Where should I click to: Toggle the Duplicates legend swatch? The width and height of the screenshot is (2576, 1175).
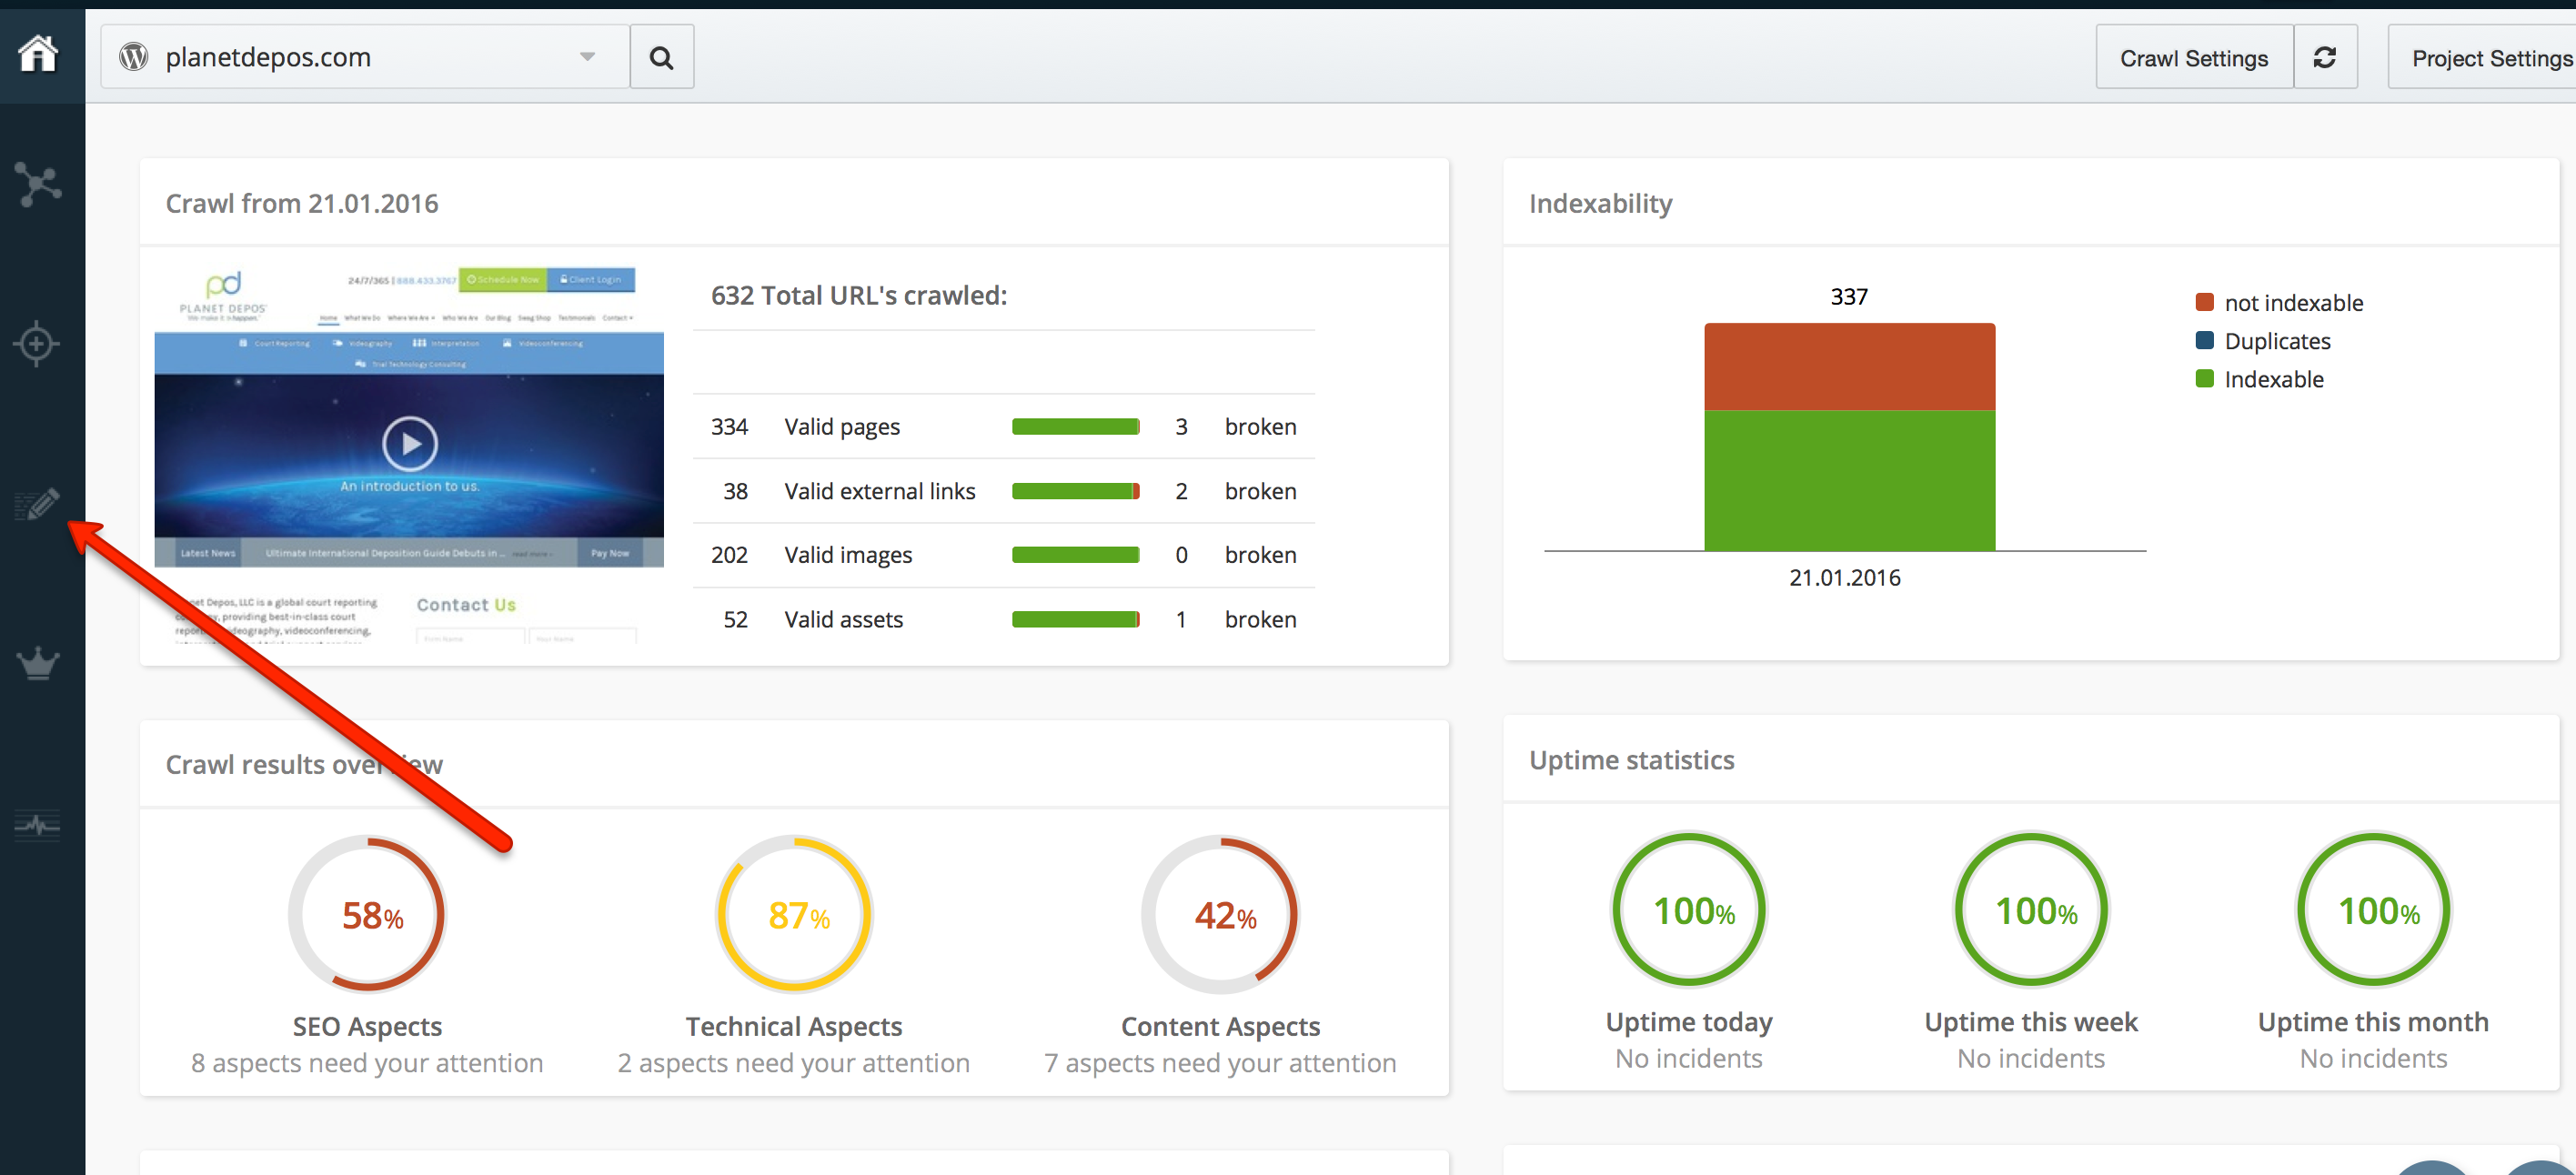[2204, 340]
